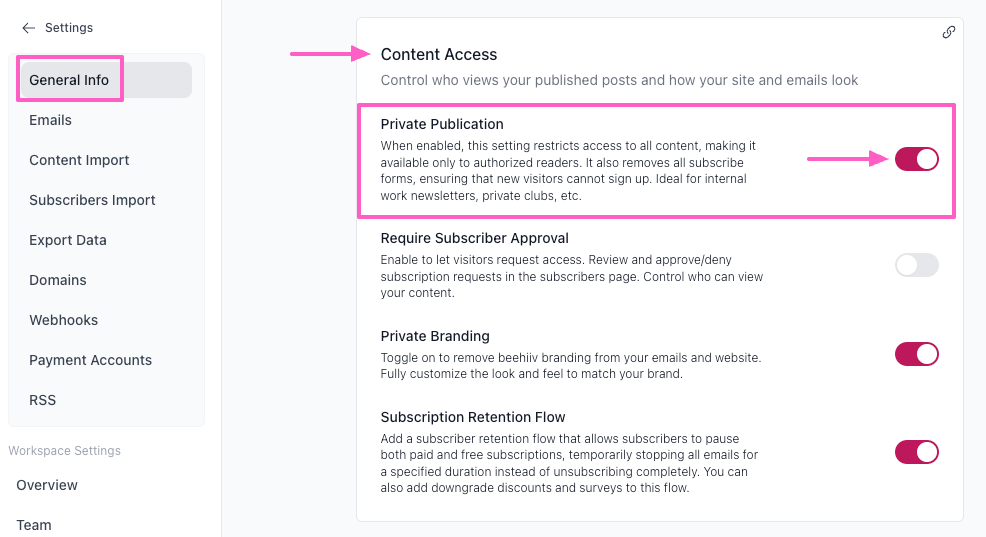Go to the Emails settings page
986x537 pixels.
coord(51,120)
